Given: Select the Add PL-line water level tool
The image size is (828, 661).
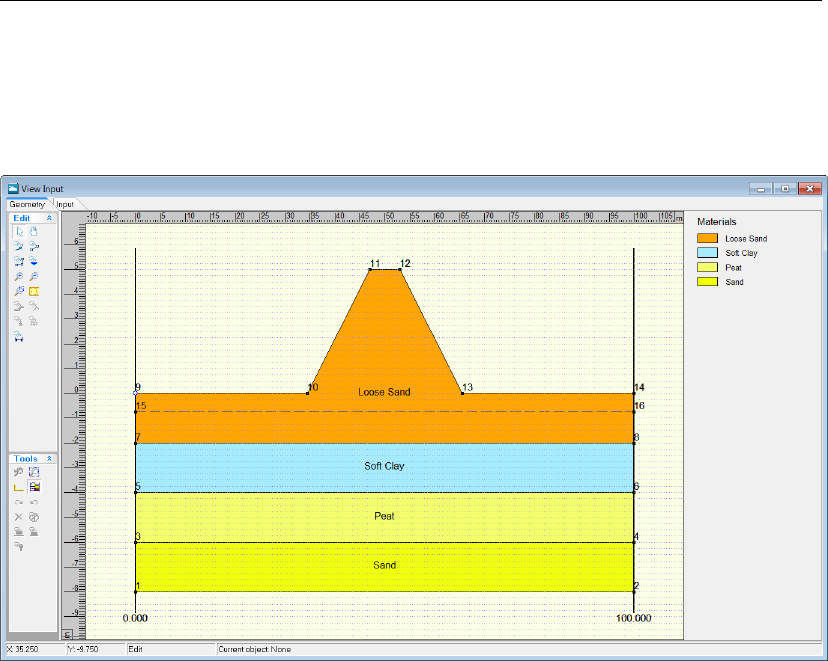Looking at the screenshot, I should [x=34, y=261].
